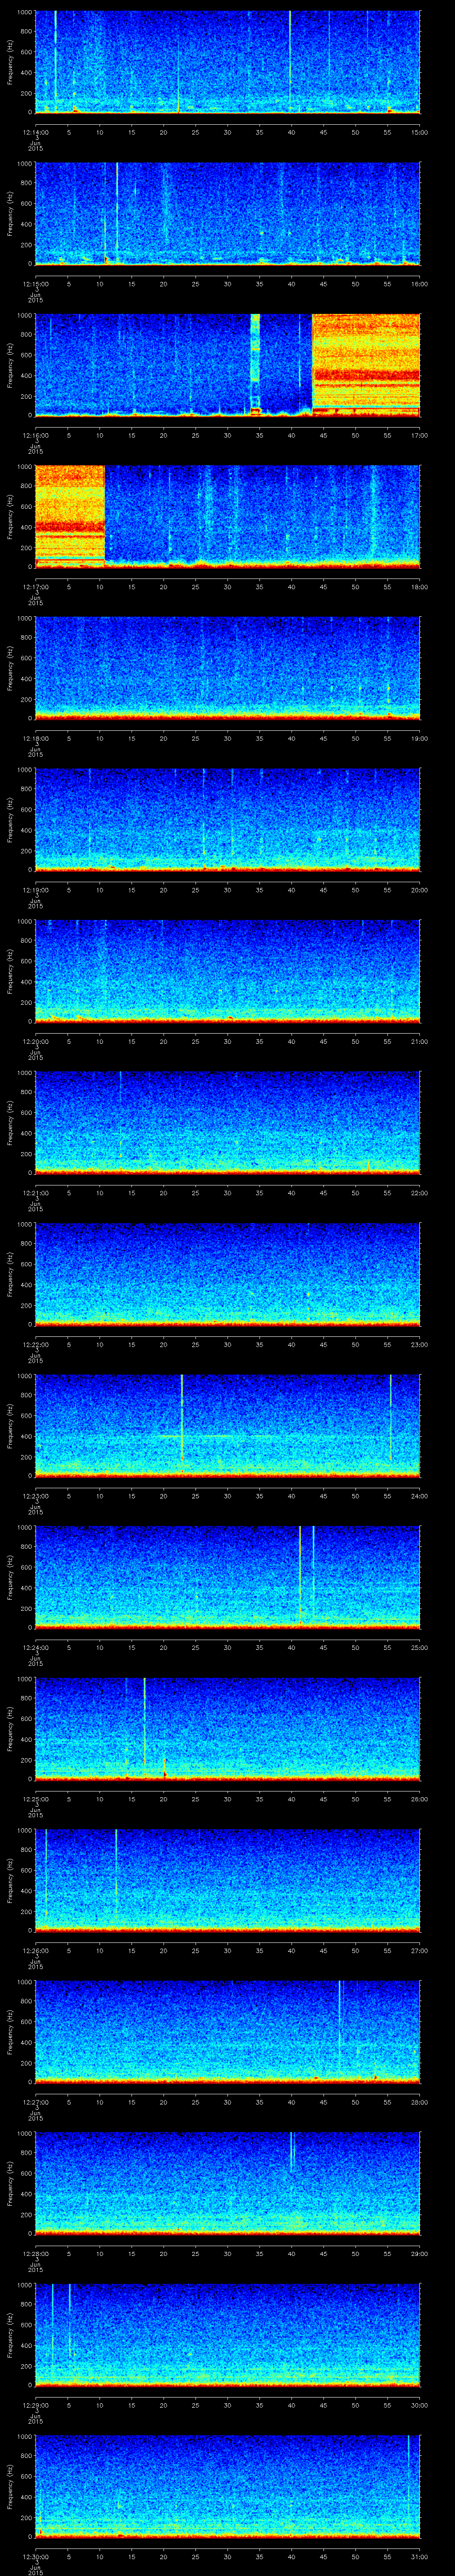Select the spectrogram panel starting at 12:15:00
The width and height of the screenshot is (455, 2576).
coord(227,213)
